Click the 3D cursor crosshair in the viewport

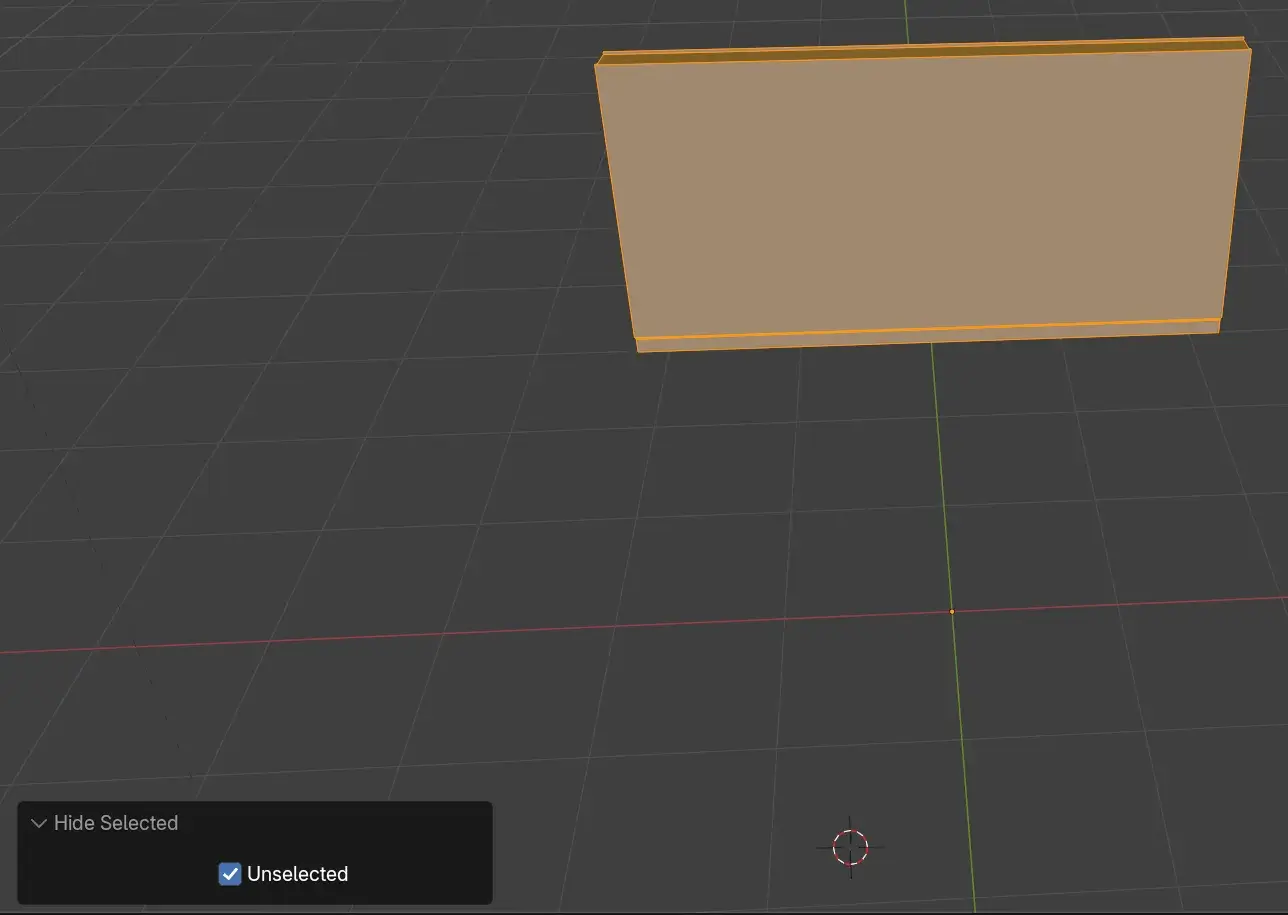point(850,847)
